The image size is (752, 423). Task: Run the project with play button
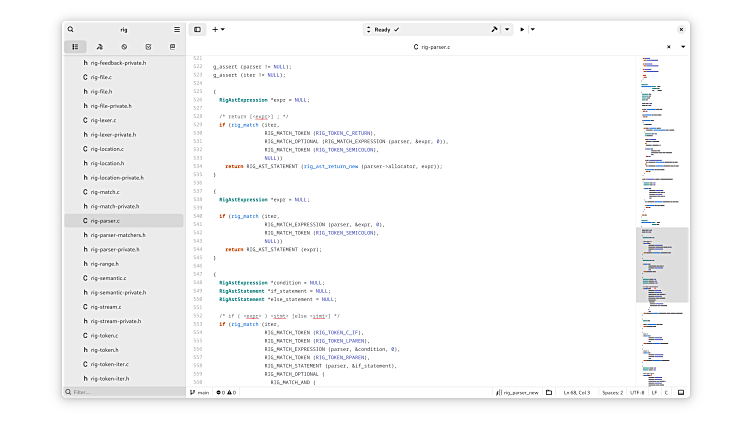click(x=522, y=30)
